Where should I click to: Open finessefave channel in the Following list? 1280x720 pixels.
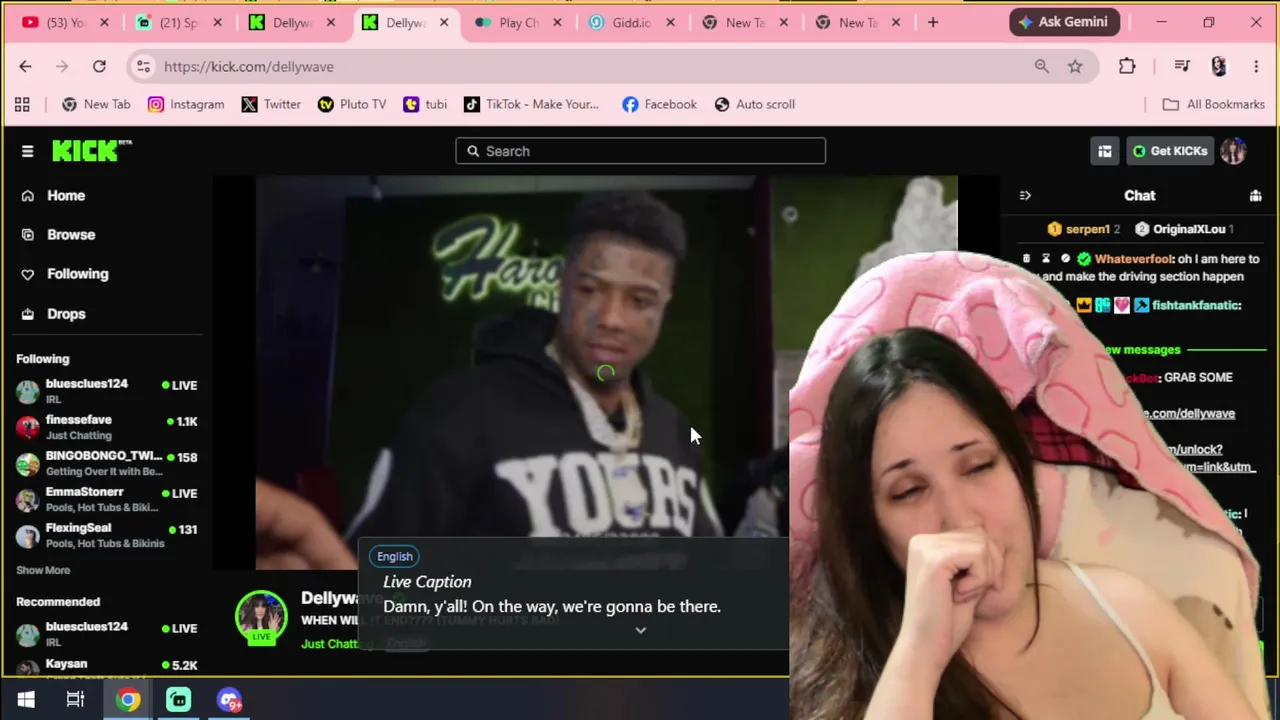pos(106,427)
